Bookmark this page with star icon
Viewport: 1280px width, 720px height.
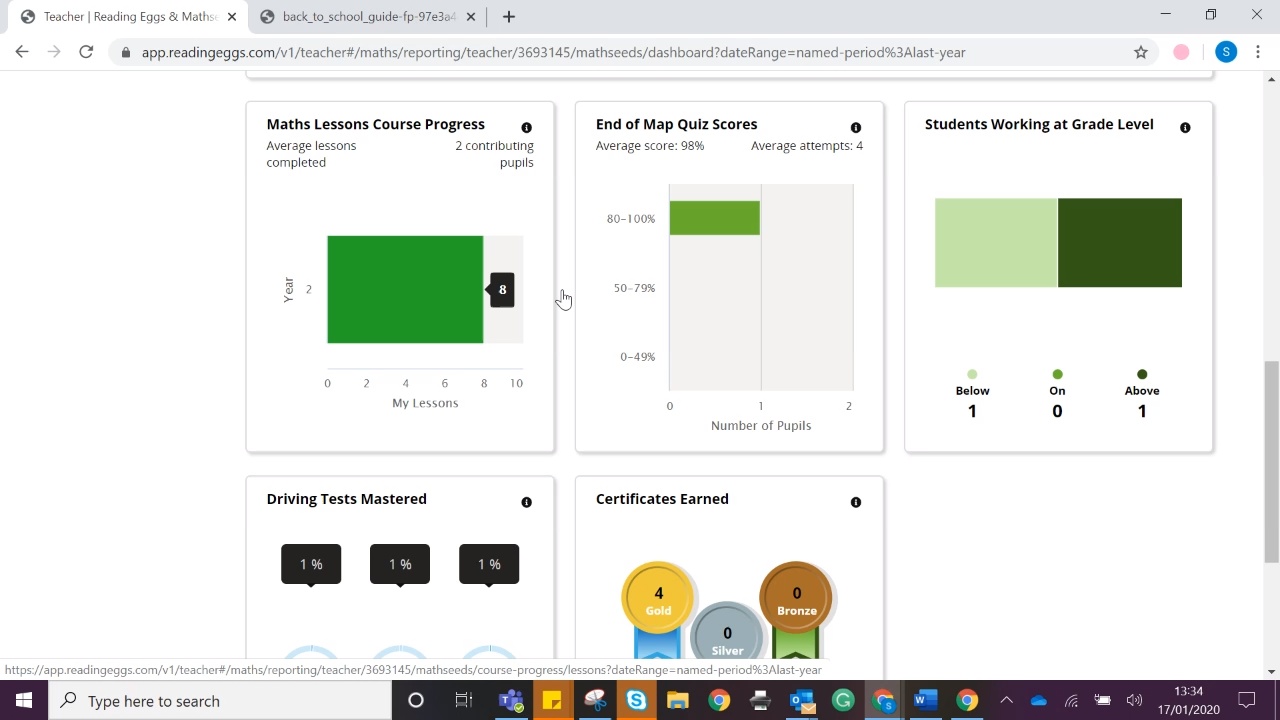(1140, 52)
